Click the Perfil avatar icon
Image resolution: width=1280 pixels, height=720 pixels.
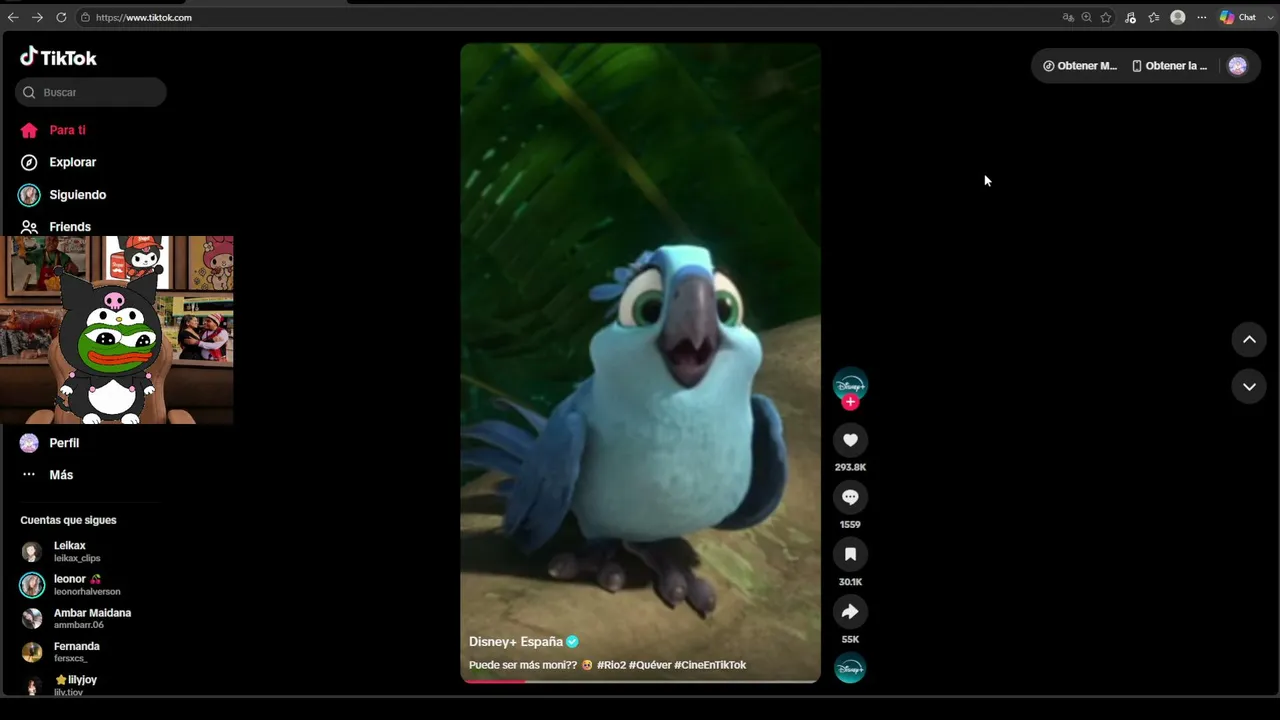(29, 443)
